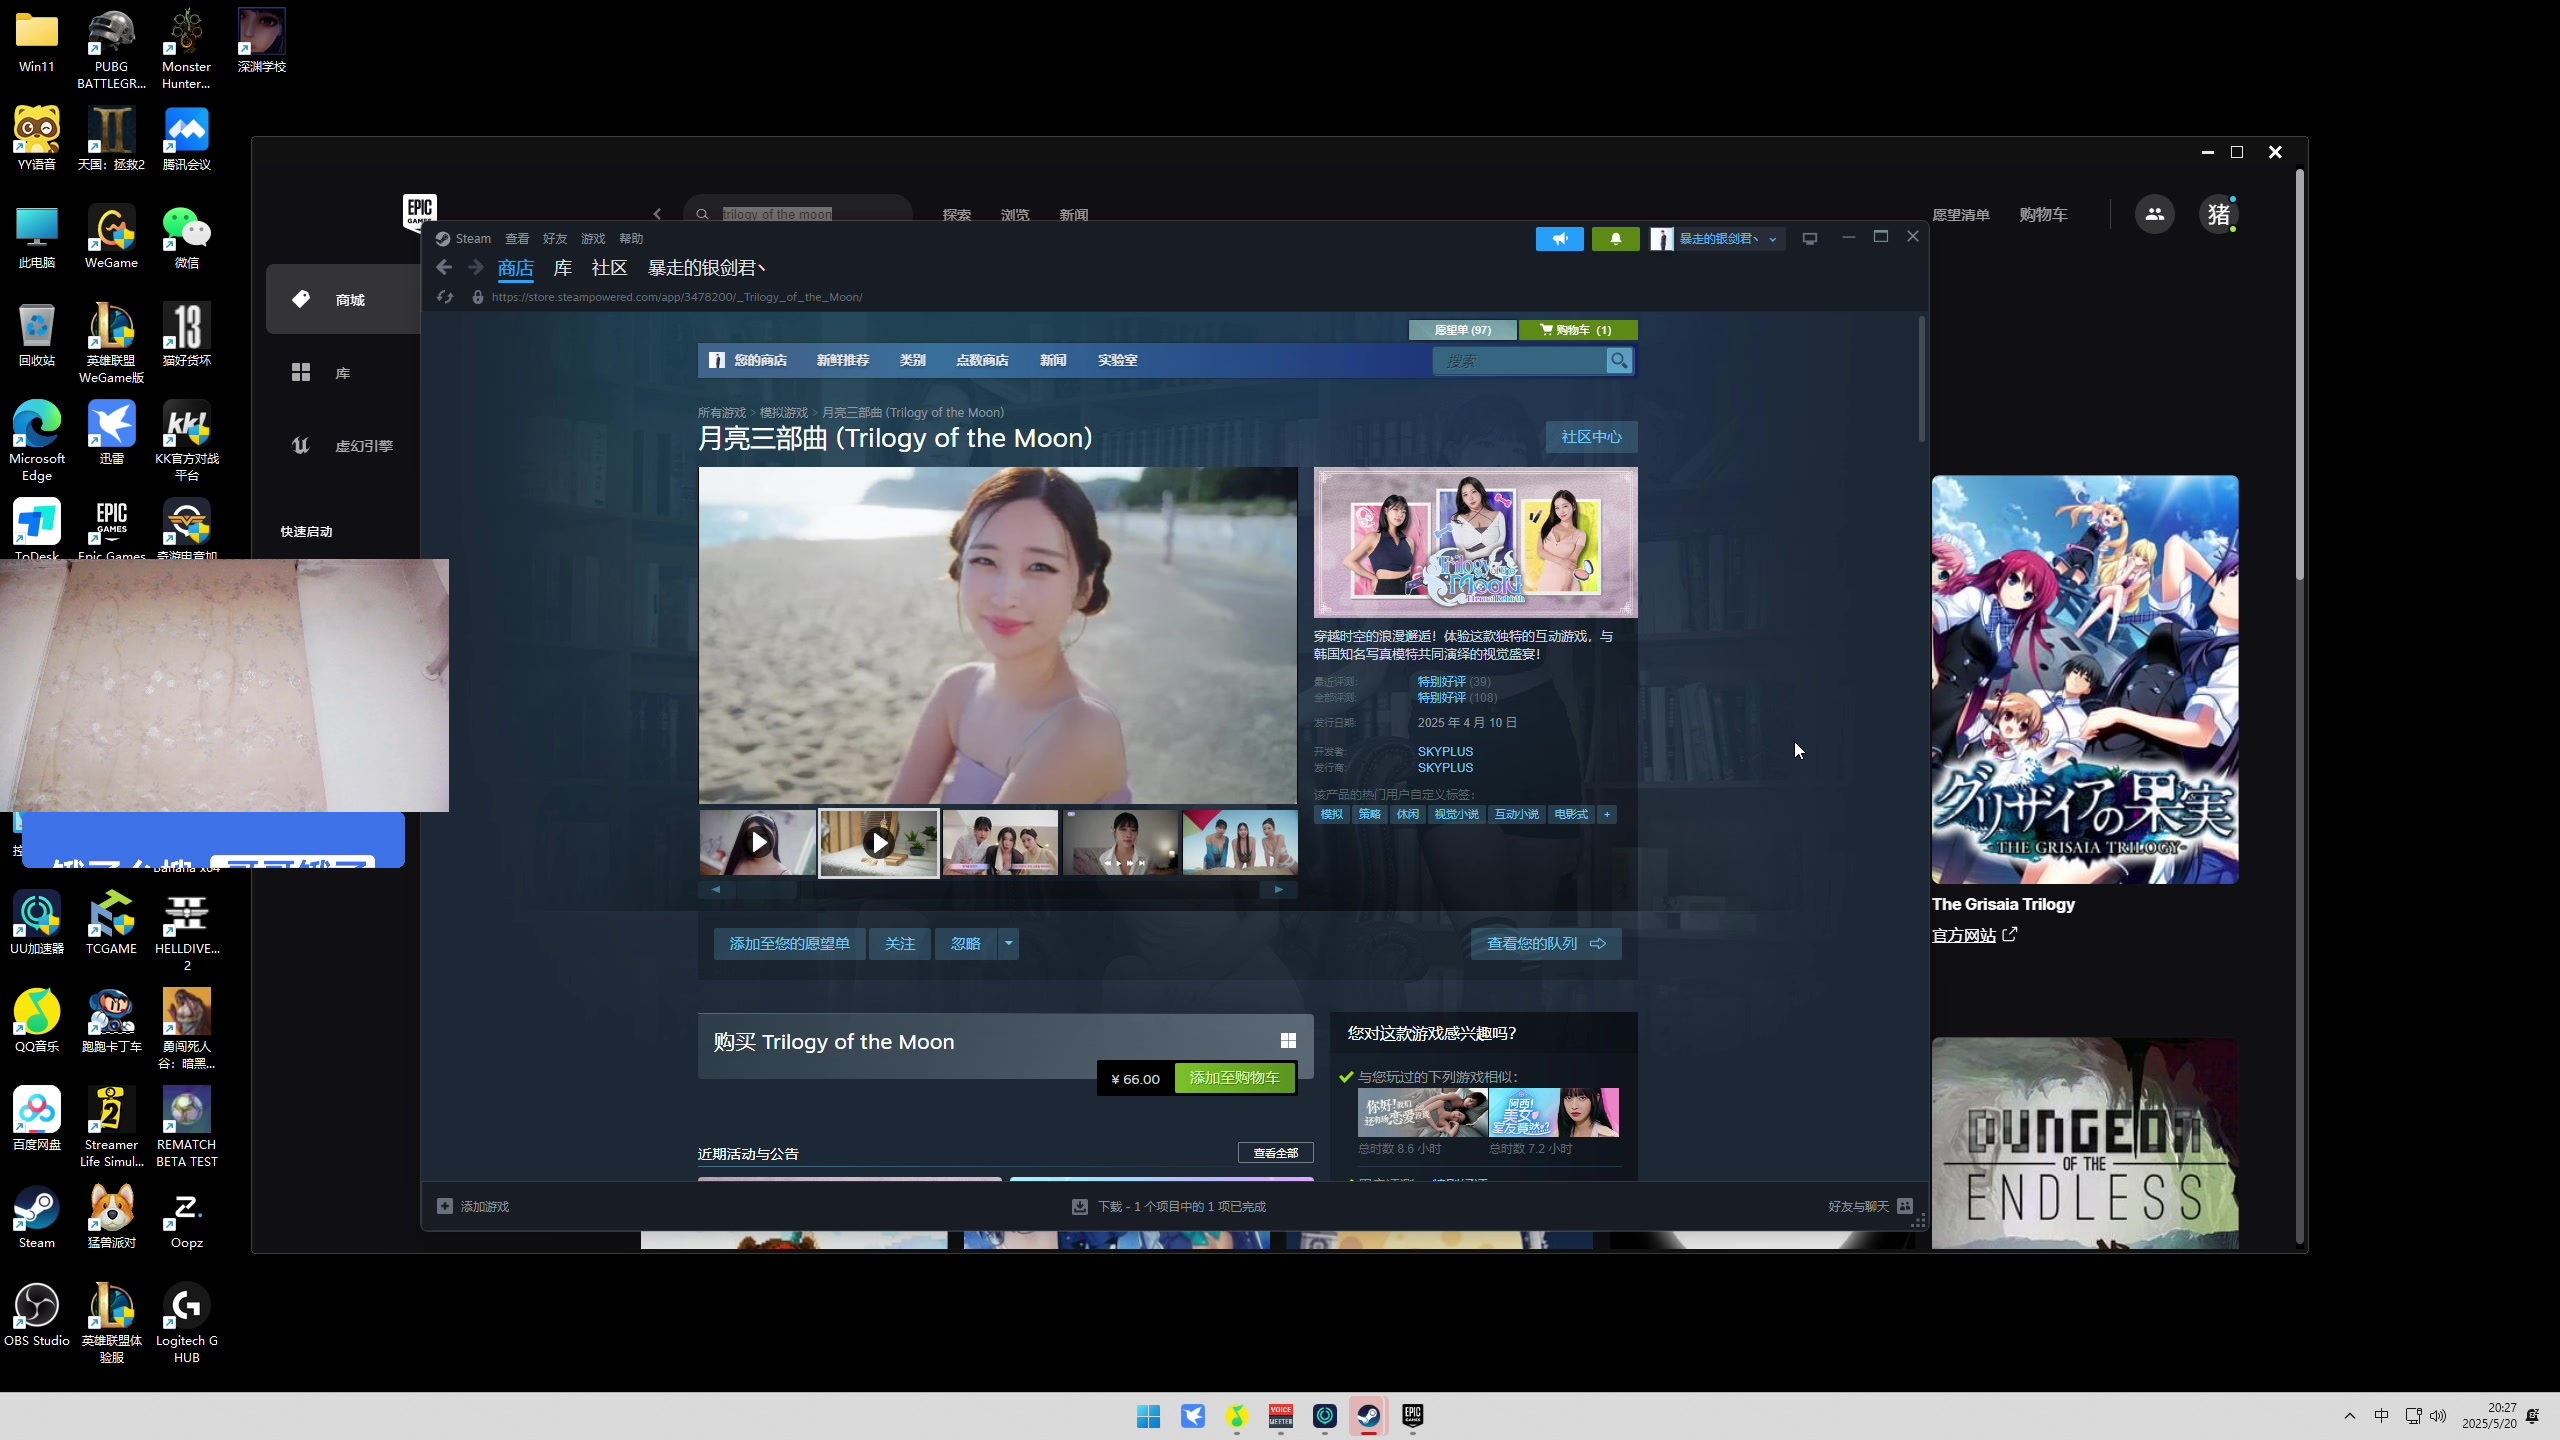Open UU加速器 desktop icon

[37, 923]
